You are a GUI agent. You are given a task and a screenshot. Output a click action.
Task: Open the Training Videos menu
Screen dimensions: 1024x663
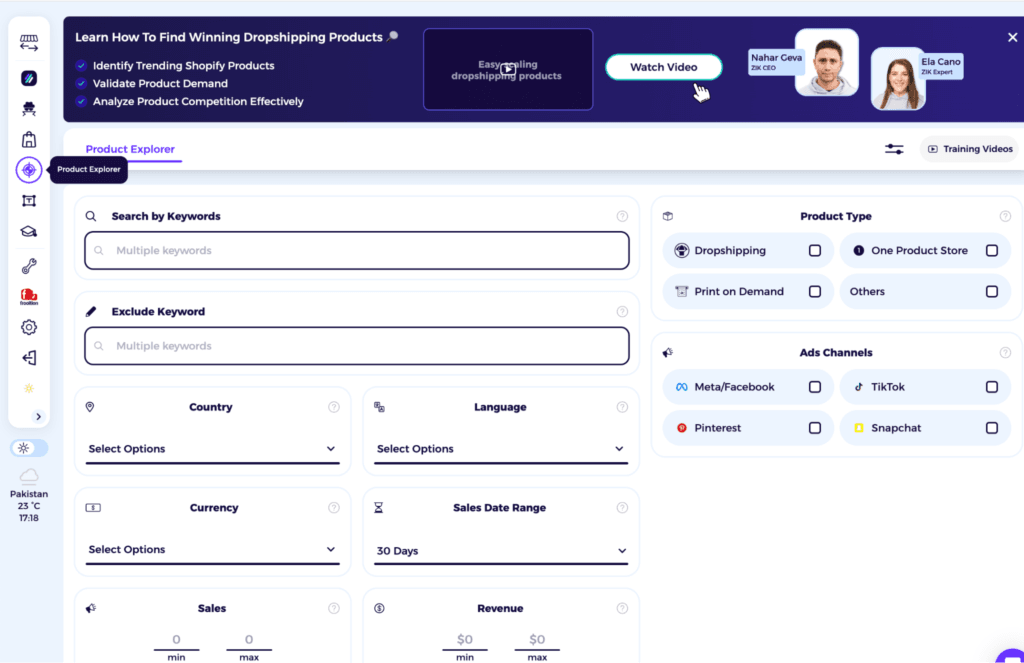[x=968, y=148]
